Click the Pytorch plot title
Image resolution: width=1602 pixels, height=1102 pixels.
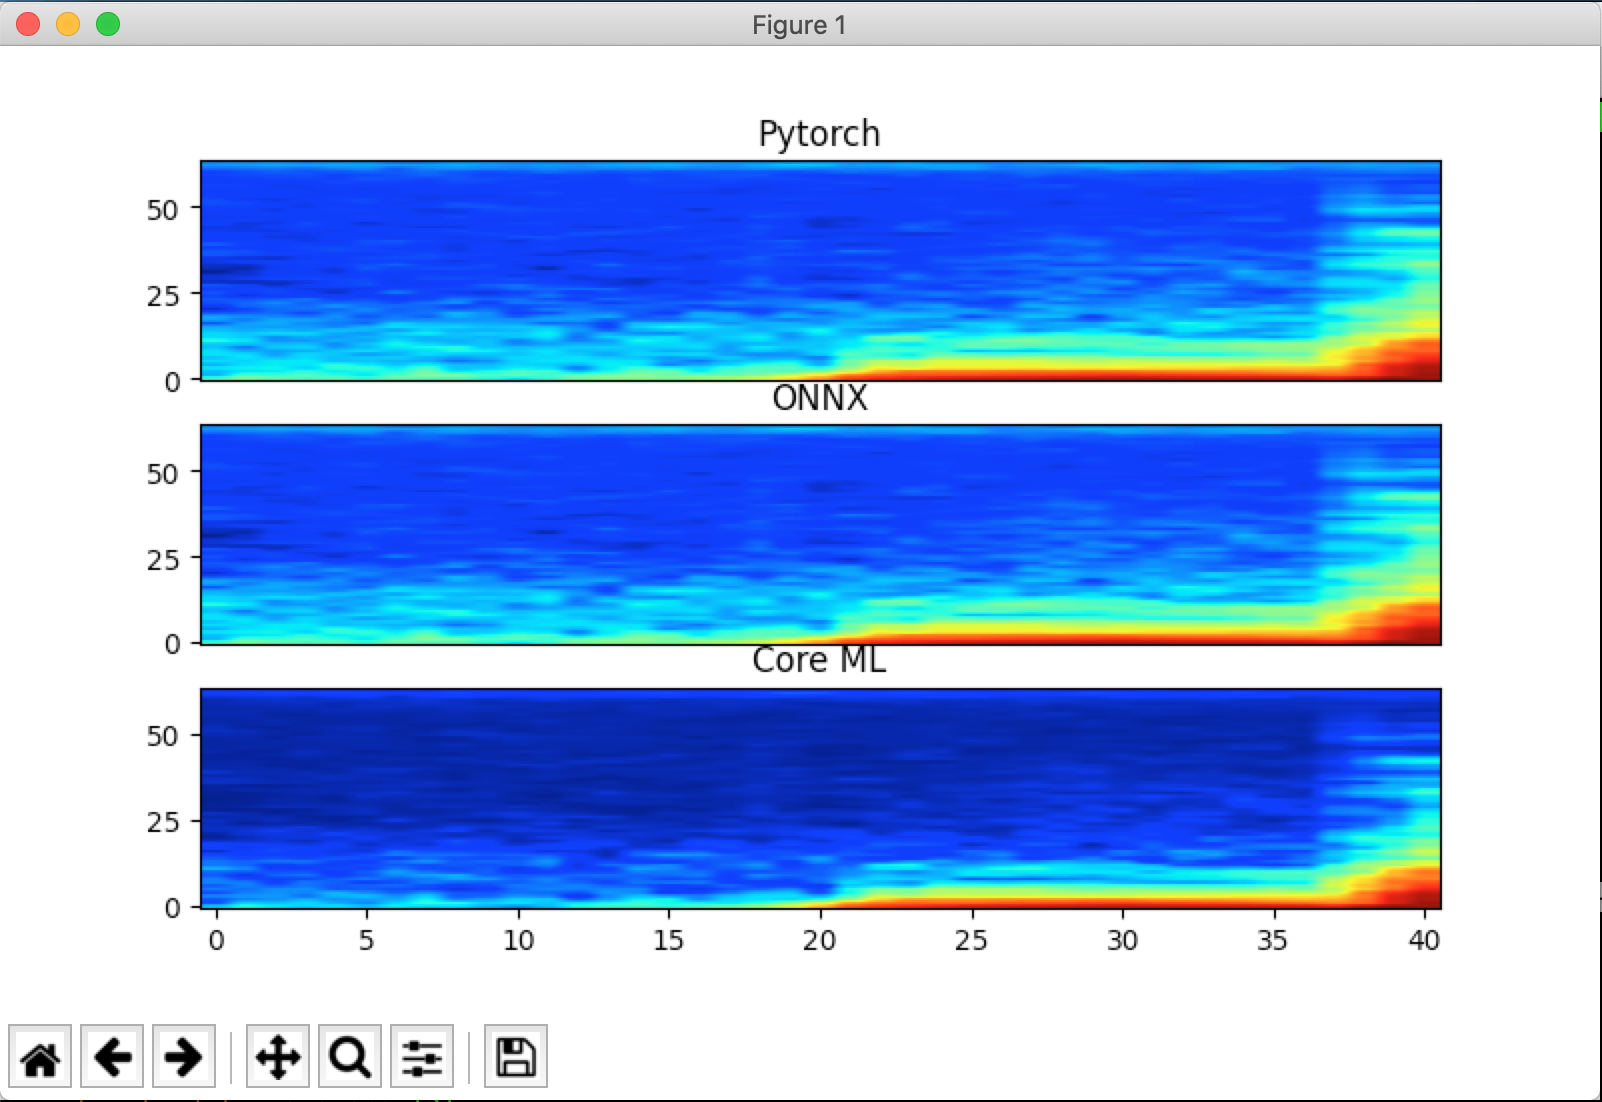pyautogui.click(x=819, y=134)
